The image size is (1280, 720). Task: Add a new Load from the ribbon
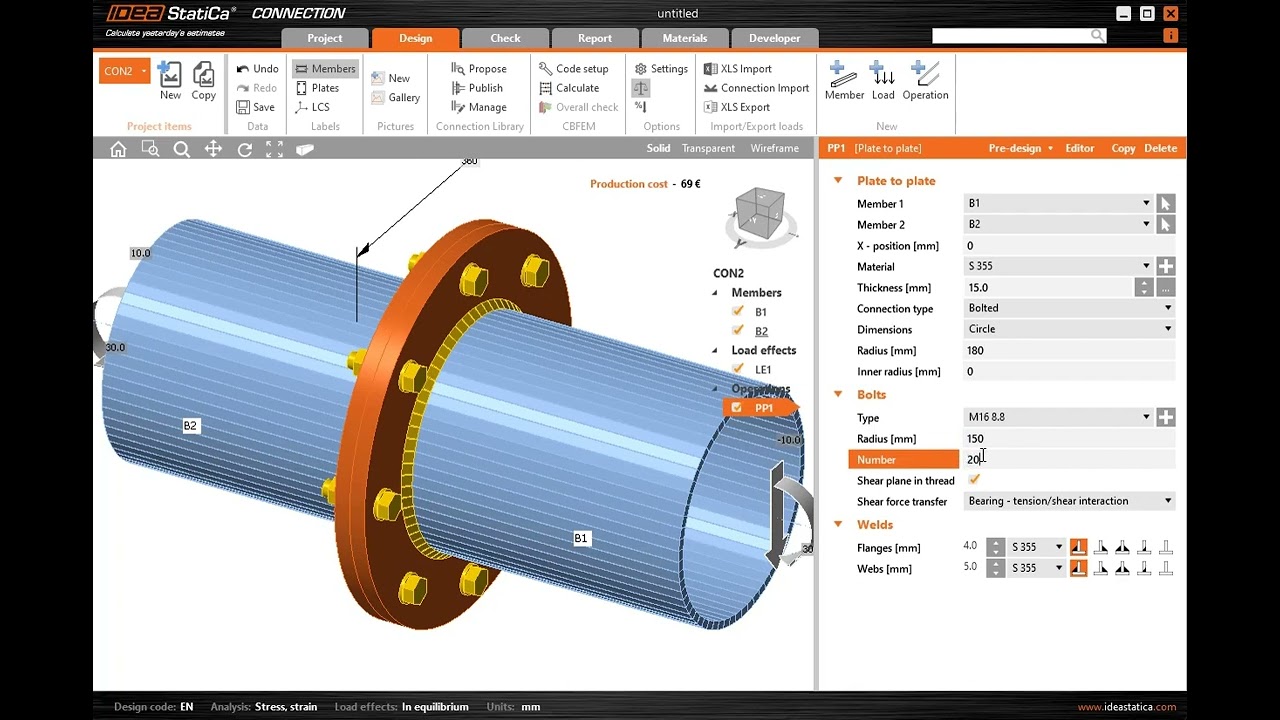coord(883,81)
